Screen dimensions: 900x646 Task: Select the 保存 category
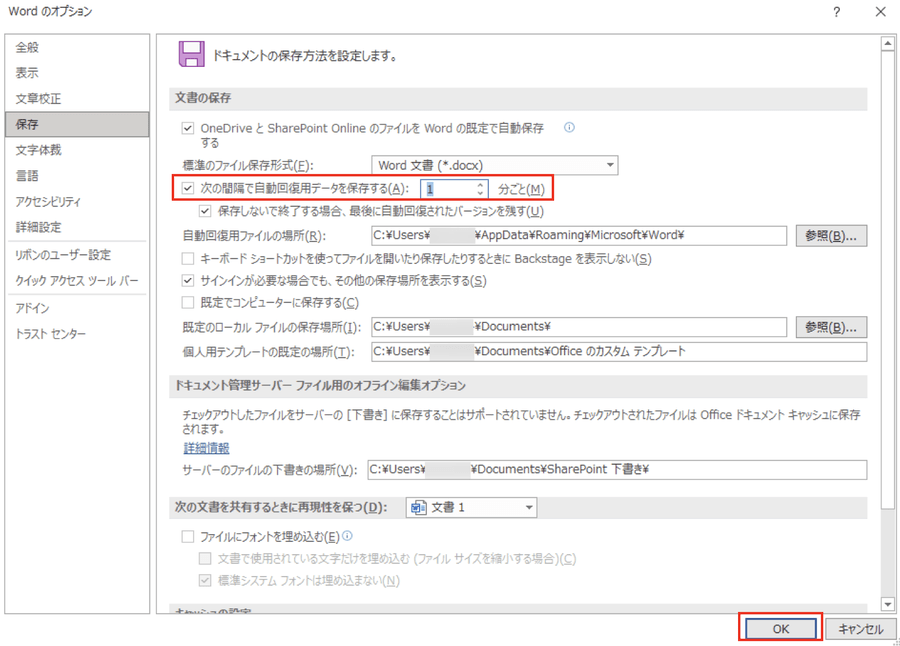77,124
